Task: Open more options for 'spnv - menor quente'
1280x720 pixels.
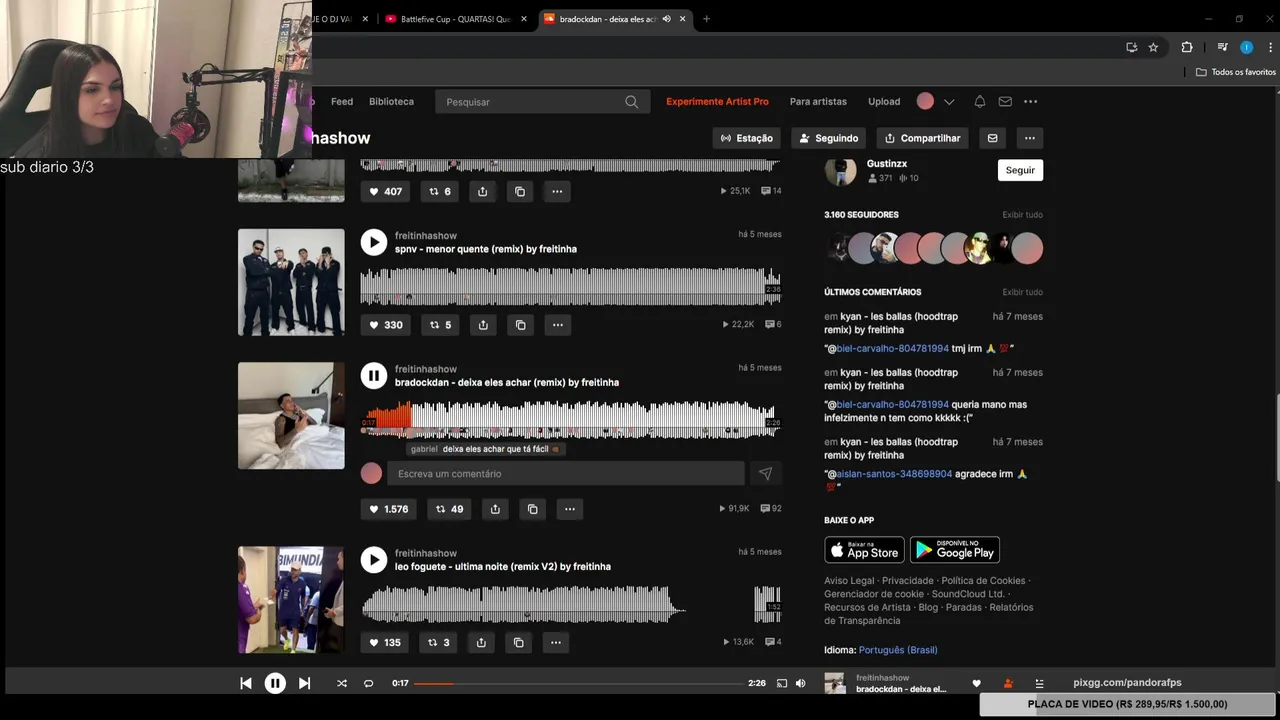Action: point(558,325)
